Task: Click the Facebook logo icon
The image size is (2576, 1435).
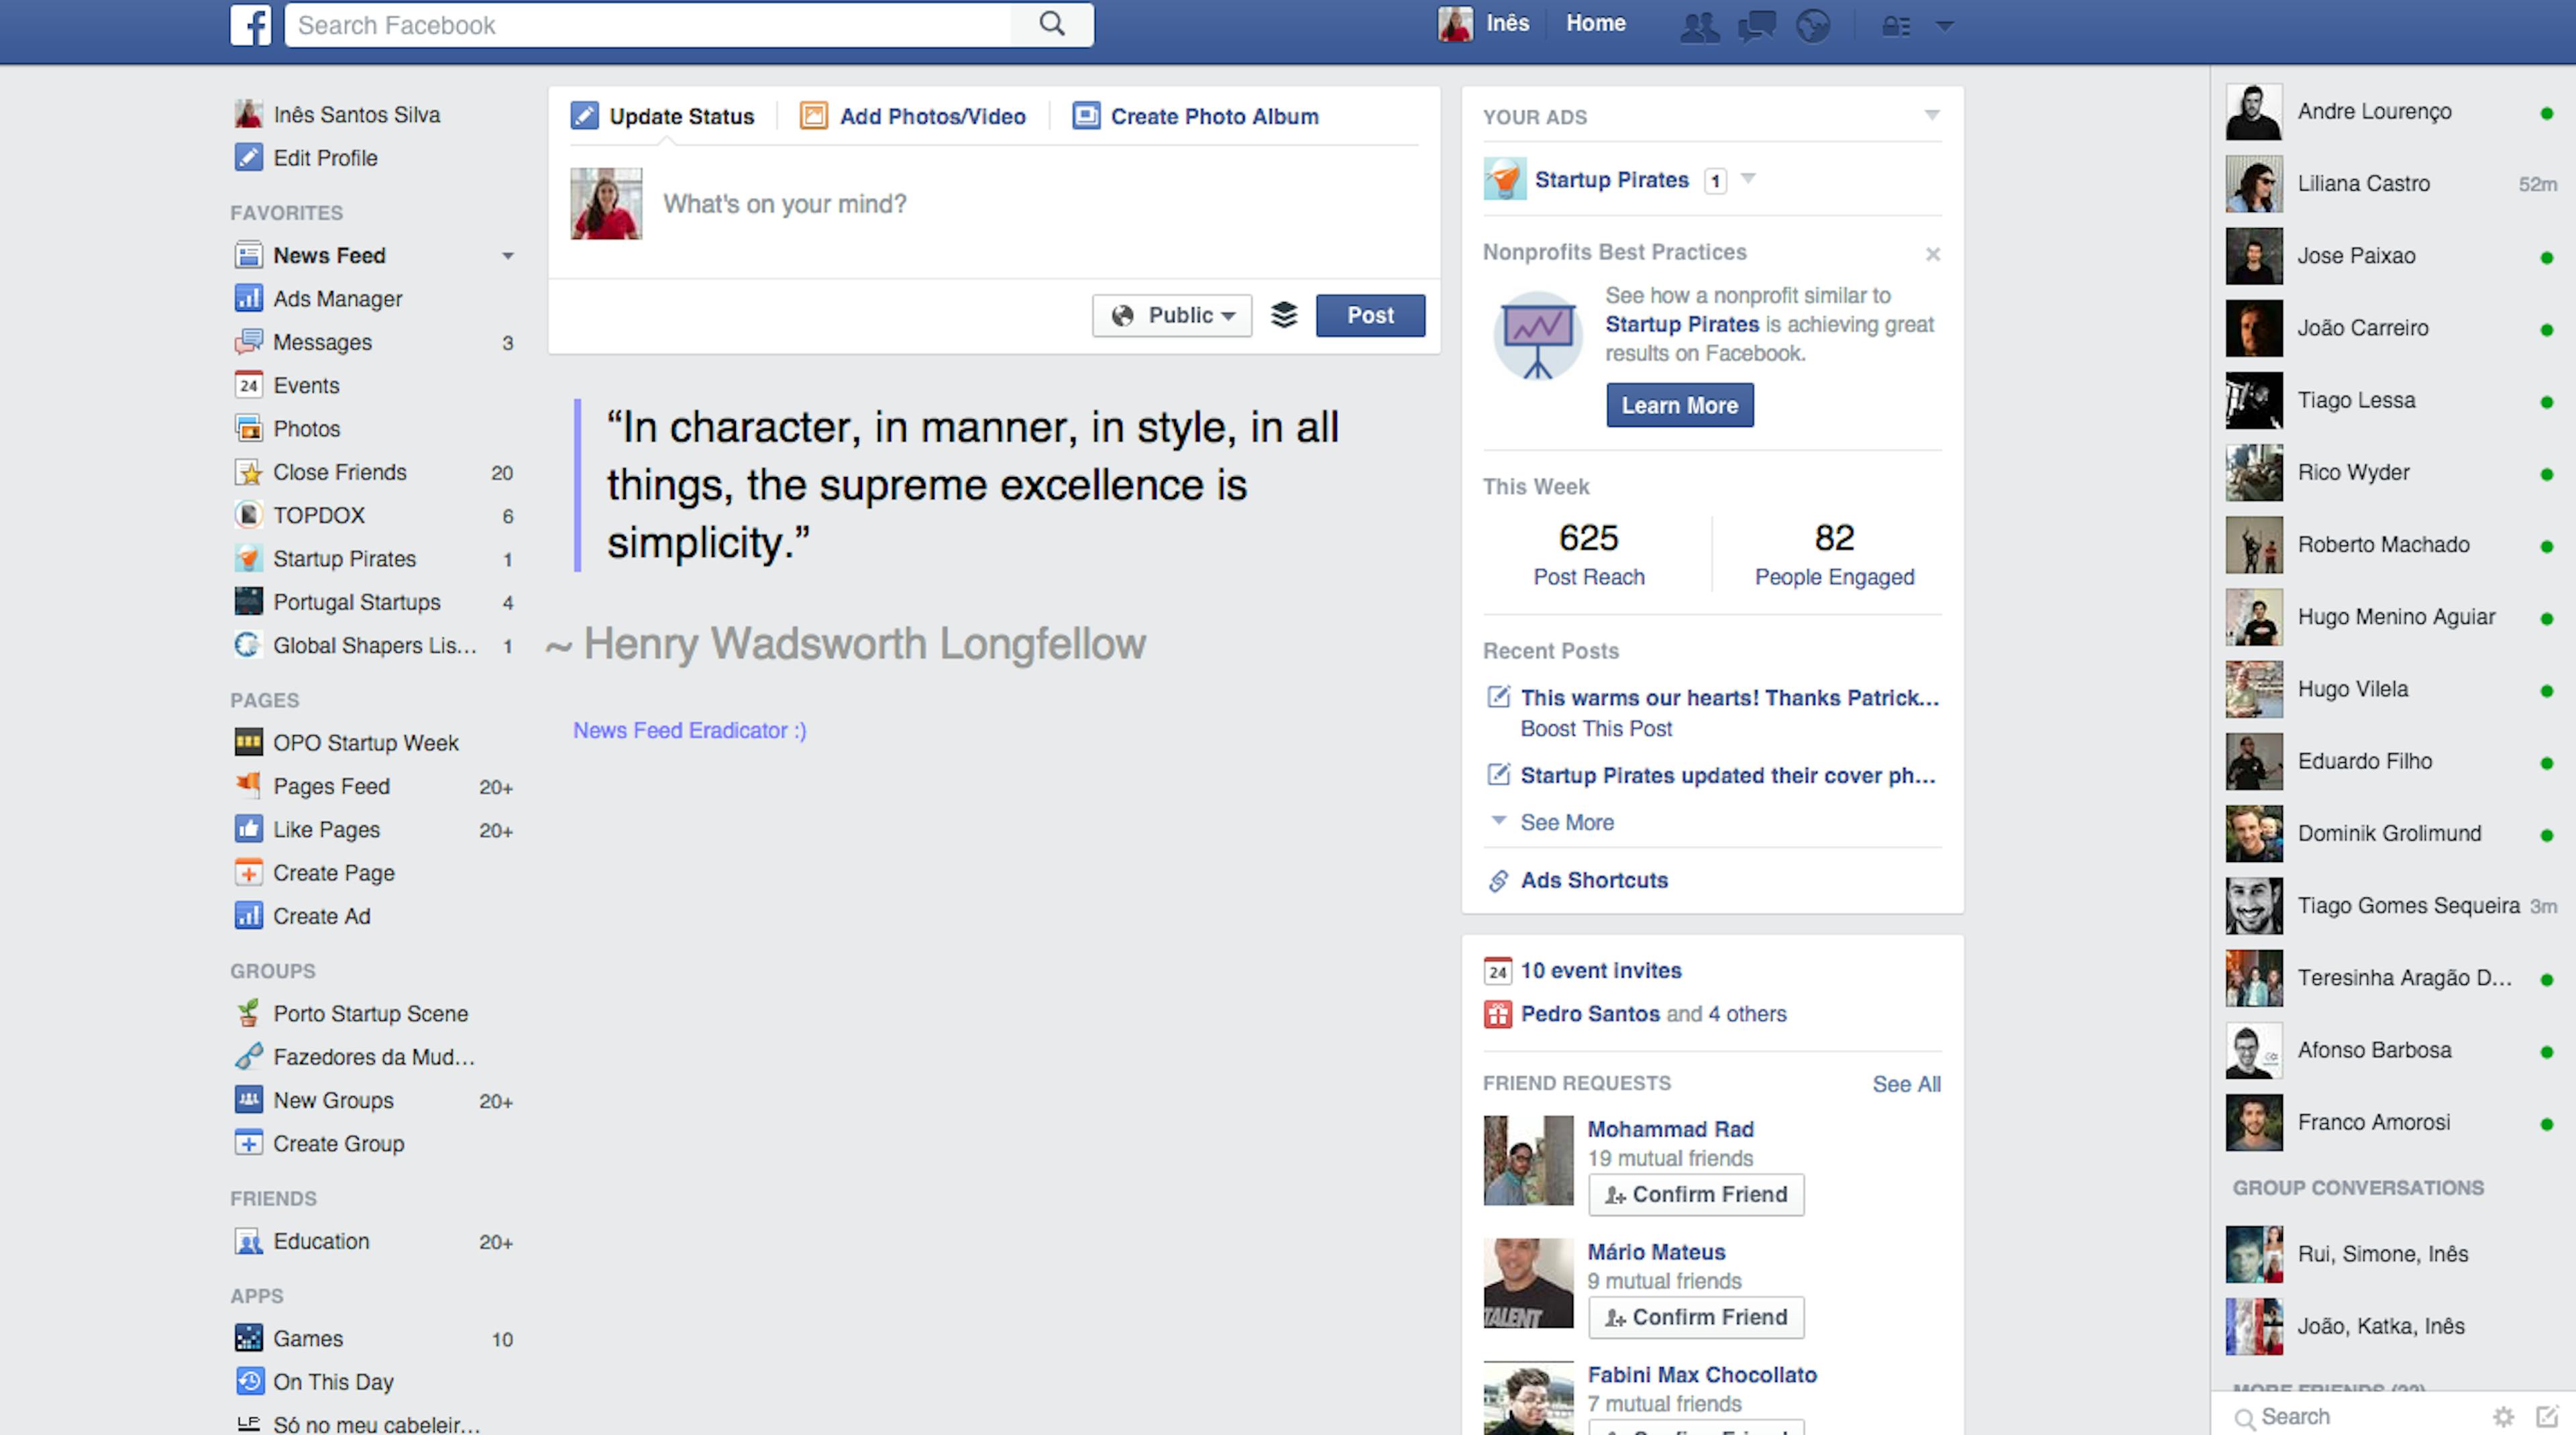Action: click(x=250, y=25)
